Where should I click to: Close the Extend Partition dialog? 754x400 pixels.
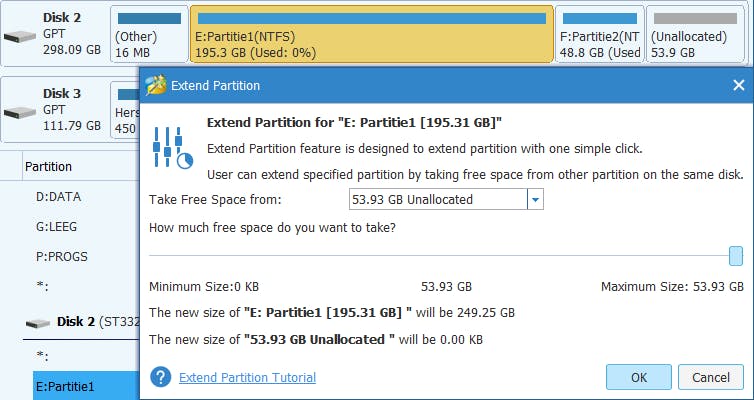(738, 86)
